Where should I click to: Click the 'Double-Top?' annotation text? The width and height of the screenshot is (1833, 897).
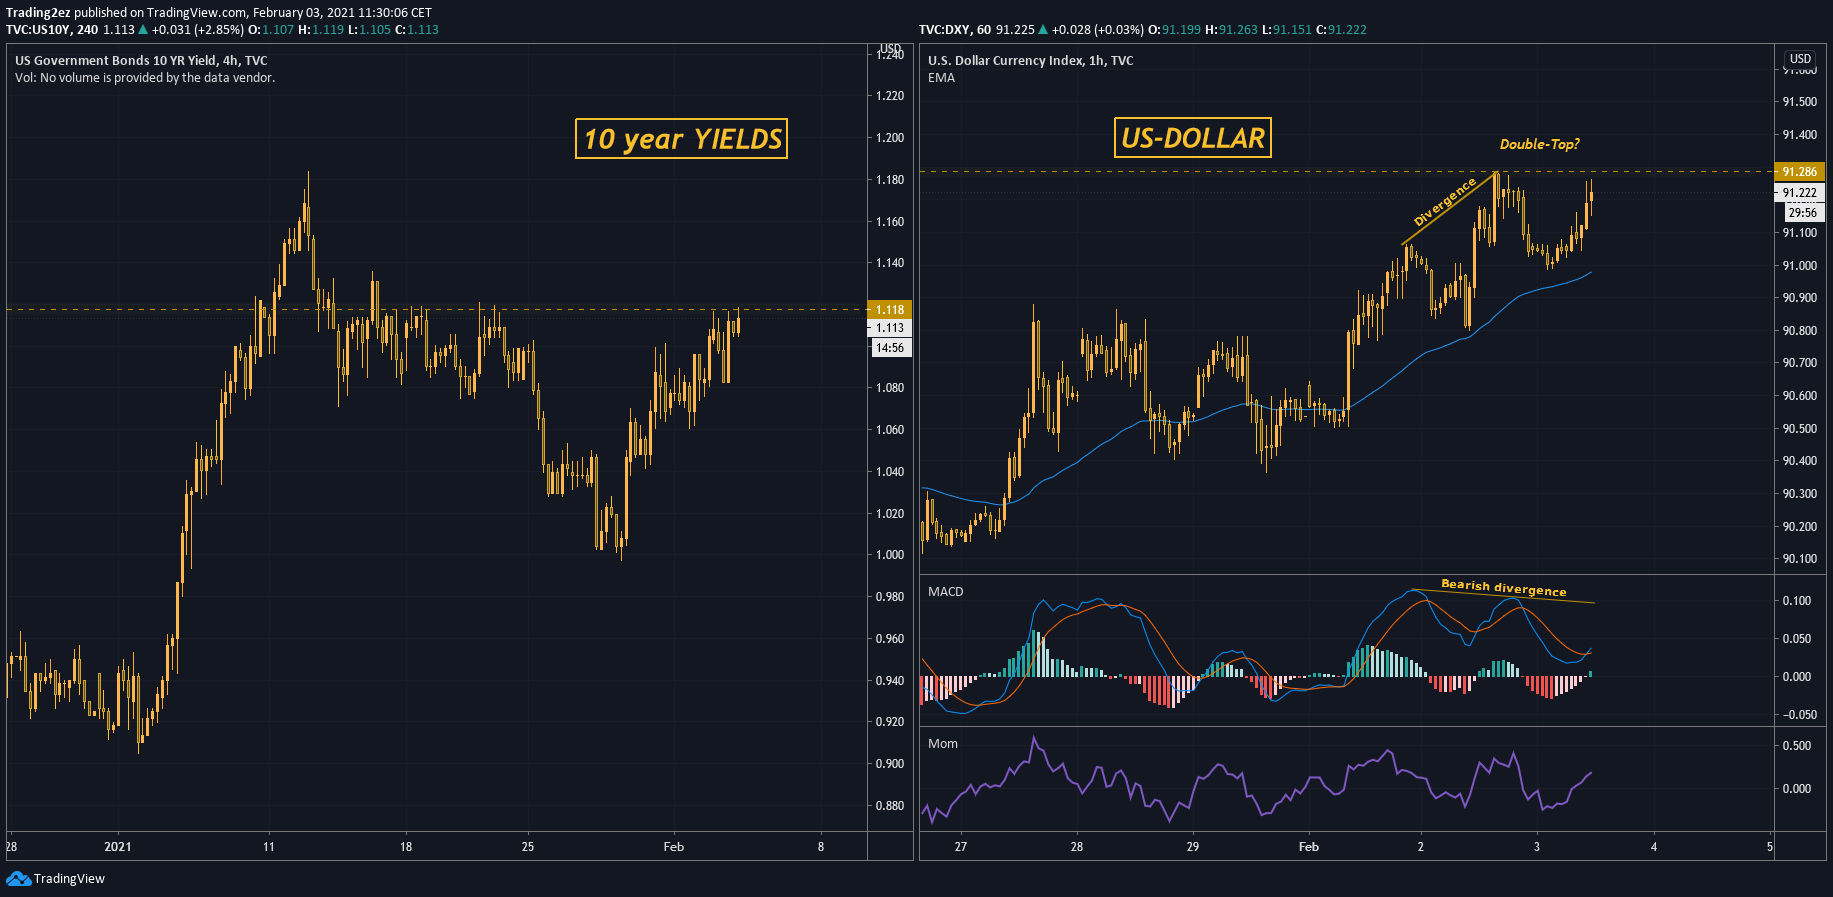click(1539, 144)
